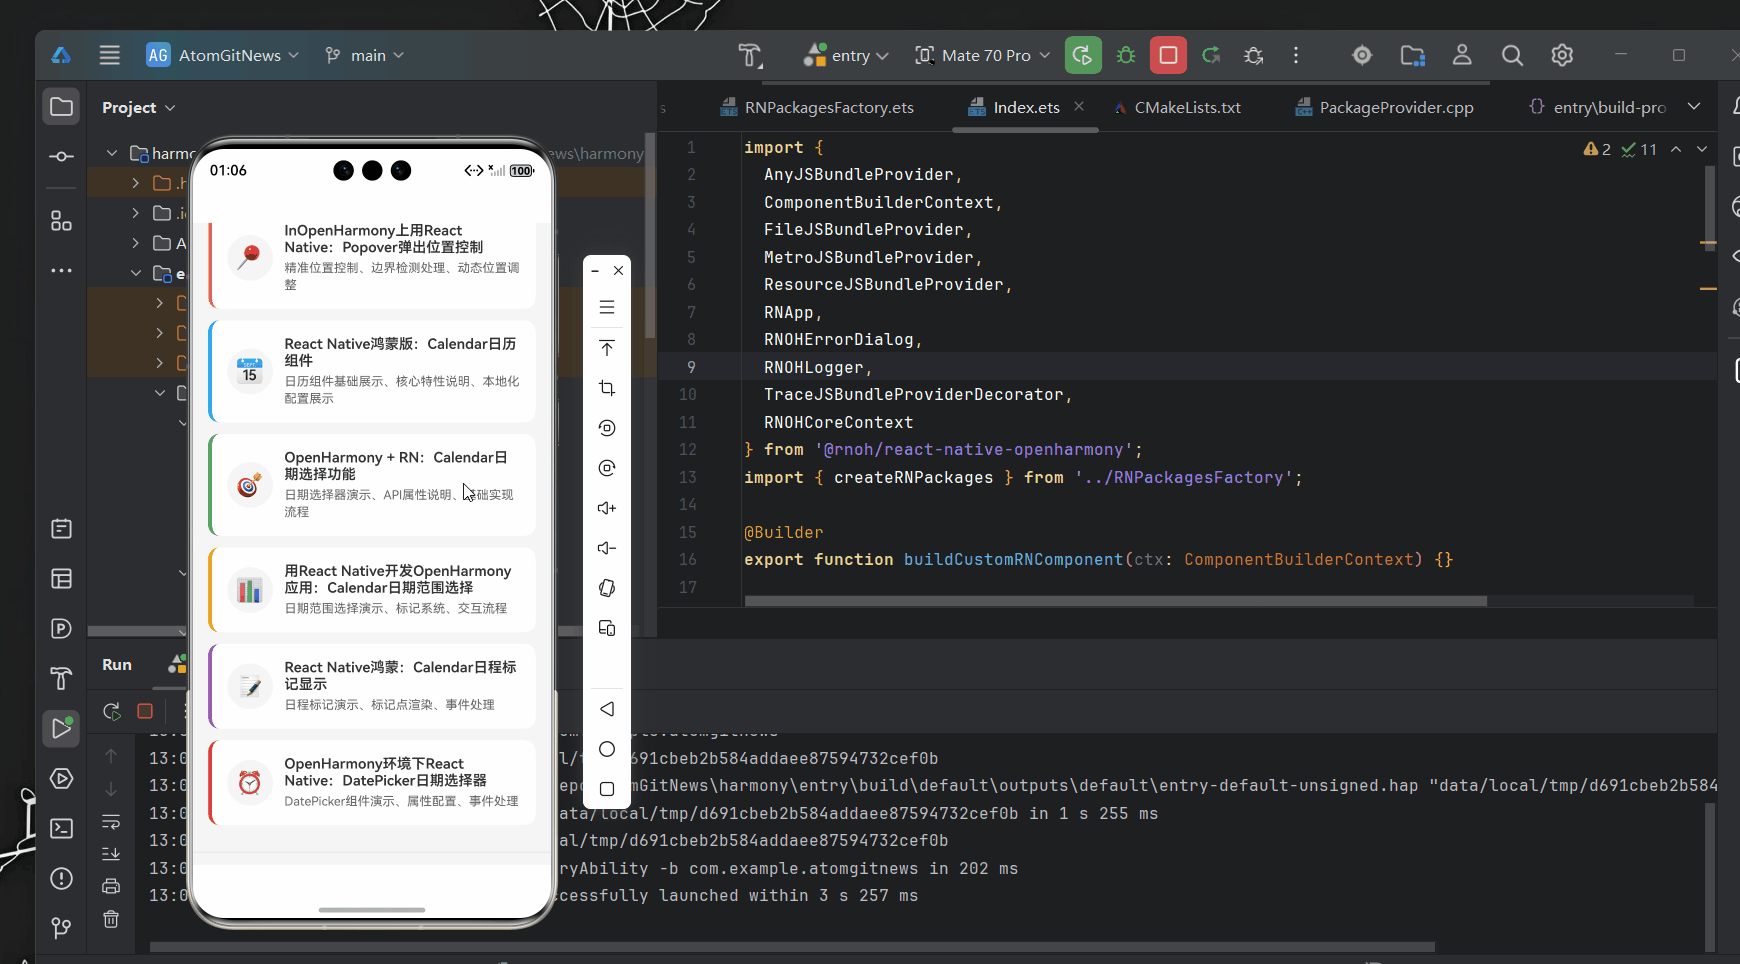Open the Mate 70 Pro device dropdown
The image size is (1740, 964).
coord(983,55)
